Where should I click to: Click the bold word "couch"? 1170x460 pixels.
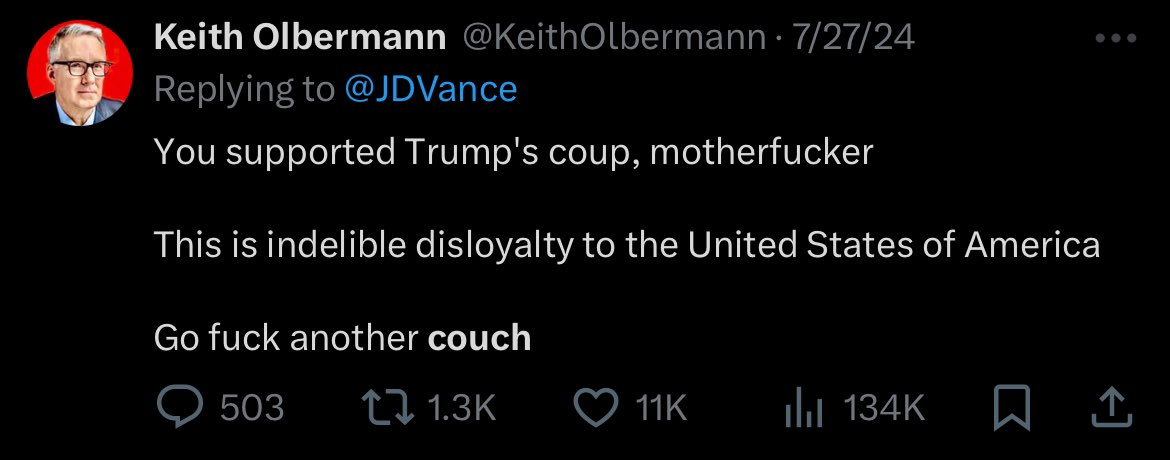pos(479,338)
